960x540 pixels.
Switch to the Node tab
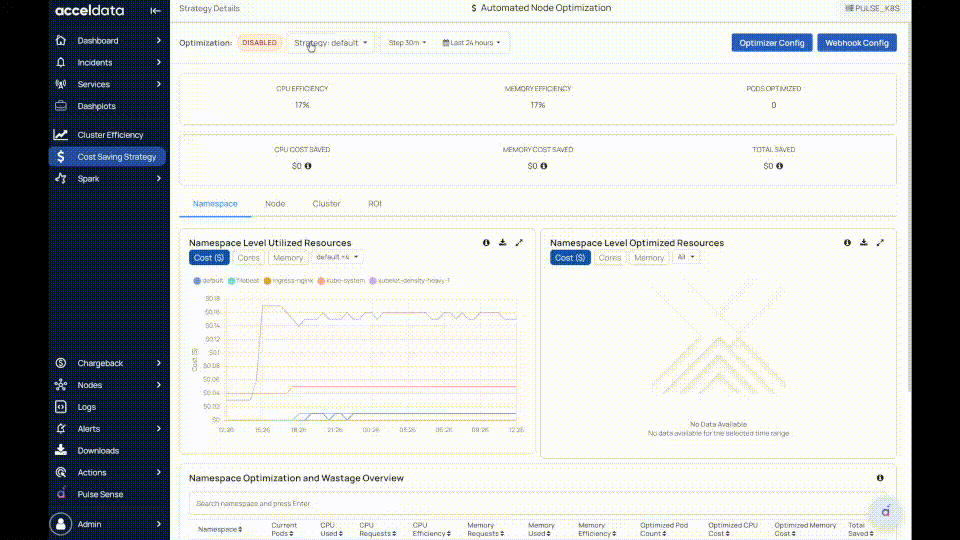[x=275, y=204]
